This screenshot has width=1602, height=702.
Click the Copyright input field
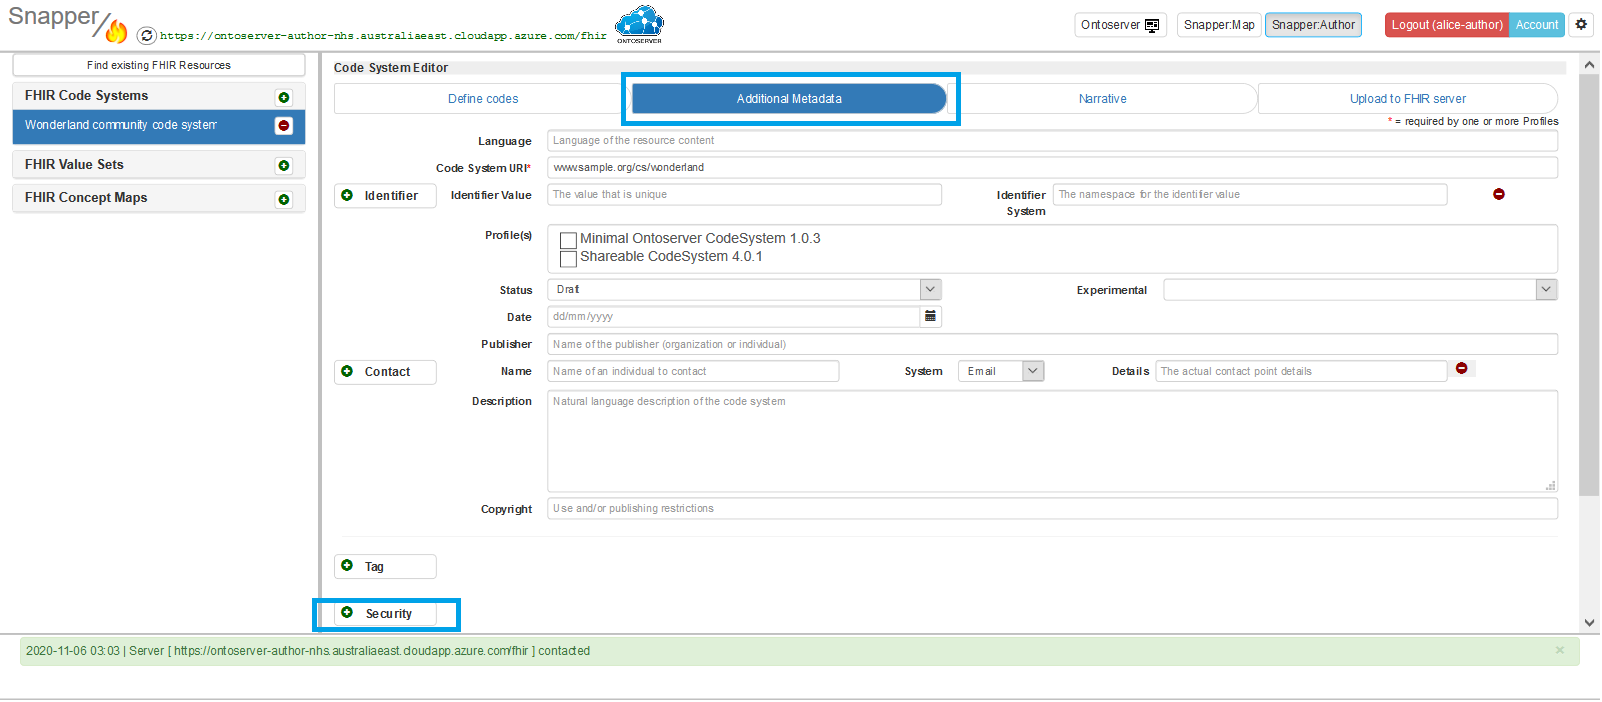tap(1052, 509)
